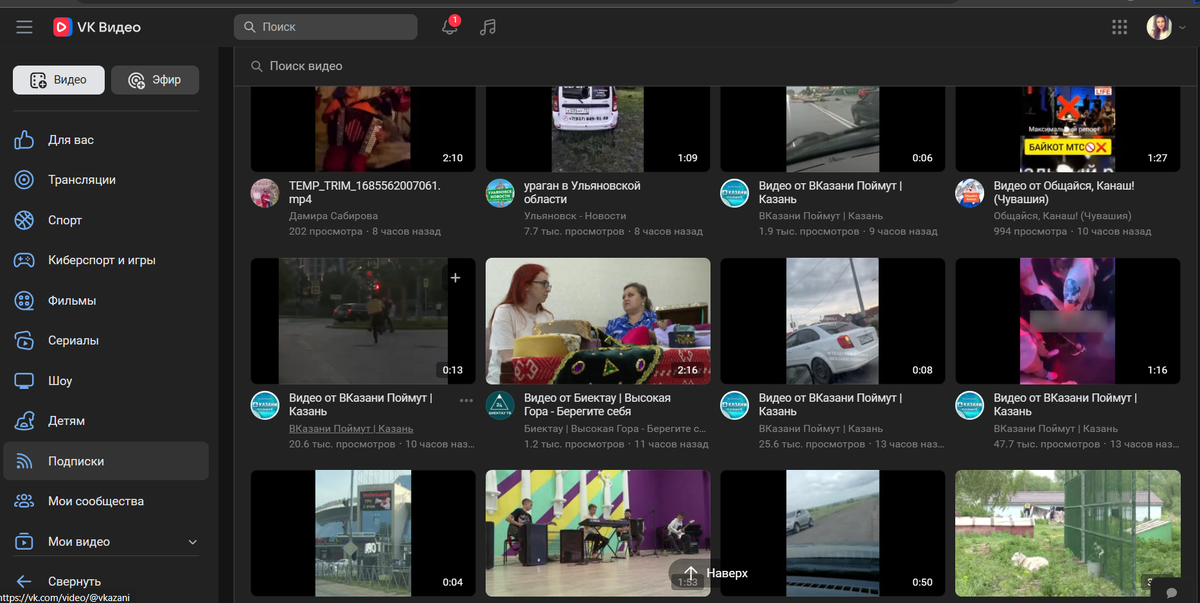
Task: Play the 1:27 БАЙКОТ МТС thumbnail
Action: (1068, 129)
